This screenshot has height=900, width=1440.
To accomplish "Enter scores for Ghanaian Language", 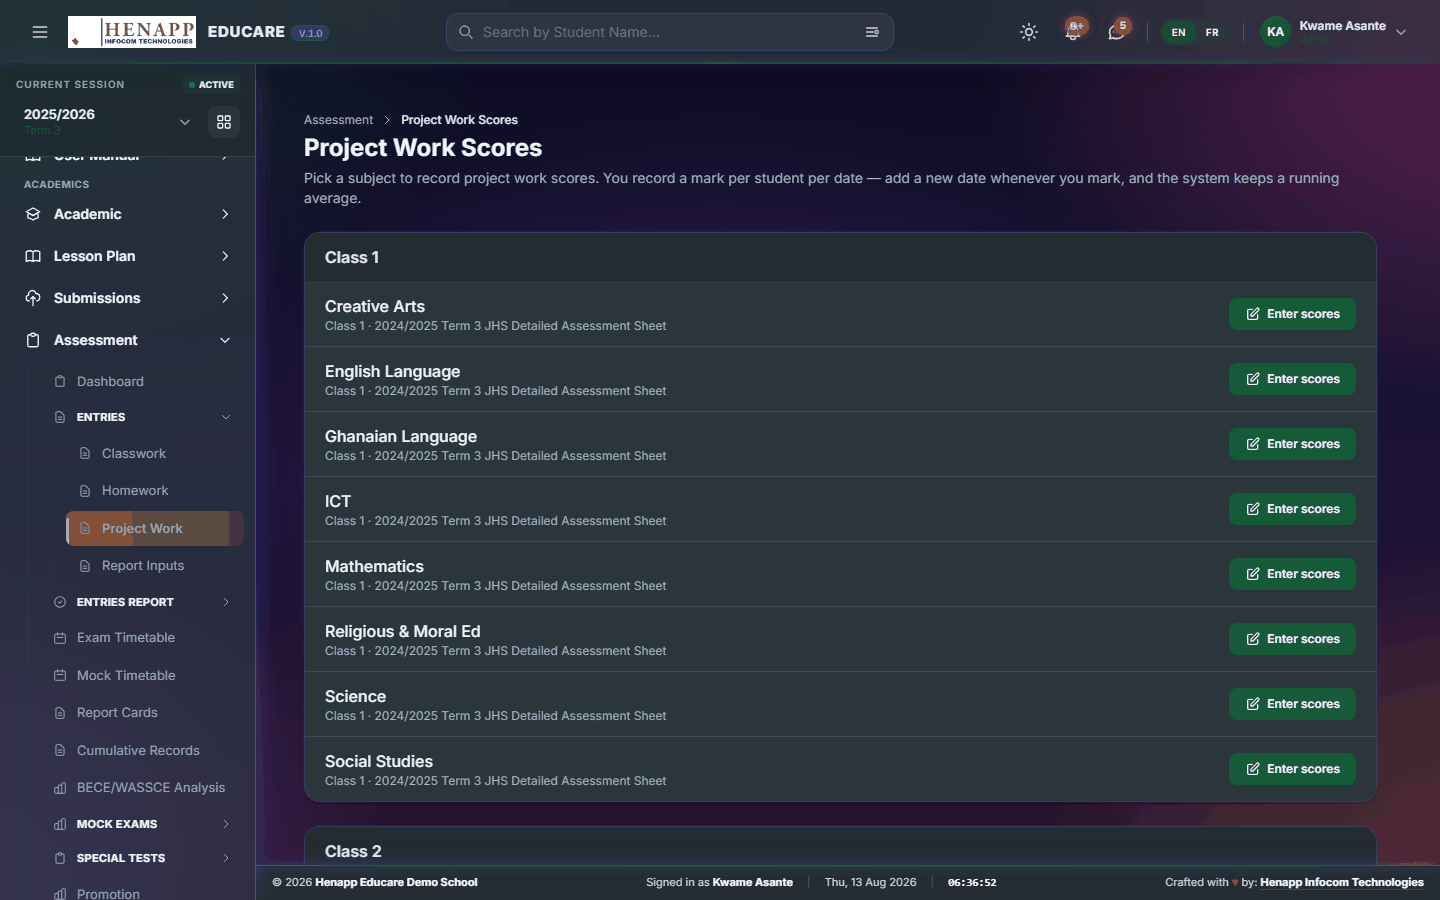I will tap(1292, 444).
